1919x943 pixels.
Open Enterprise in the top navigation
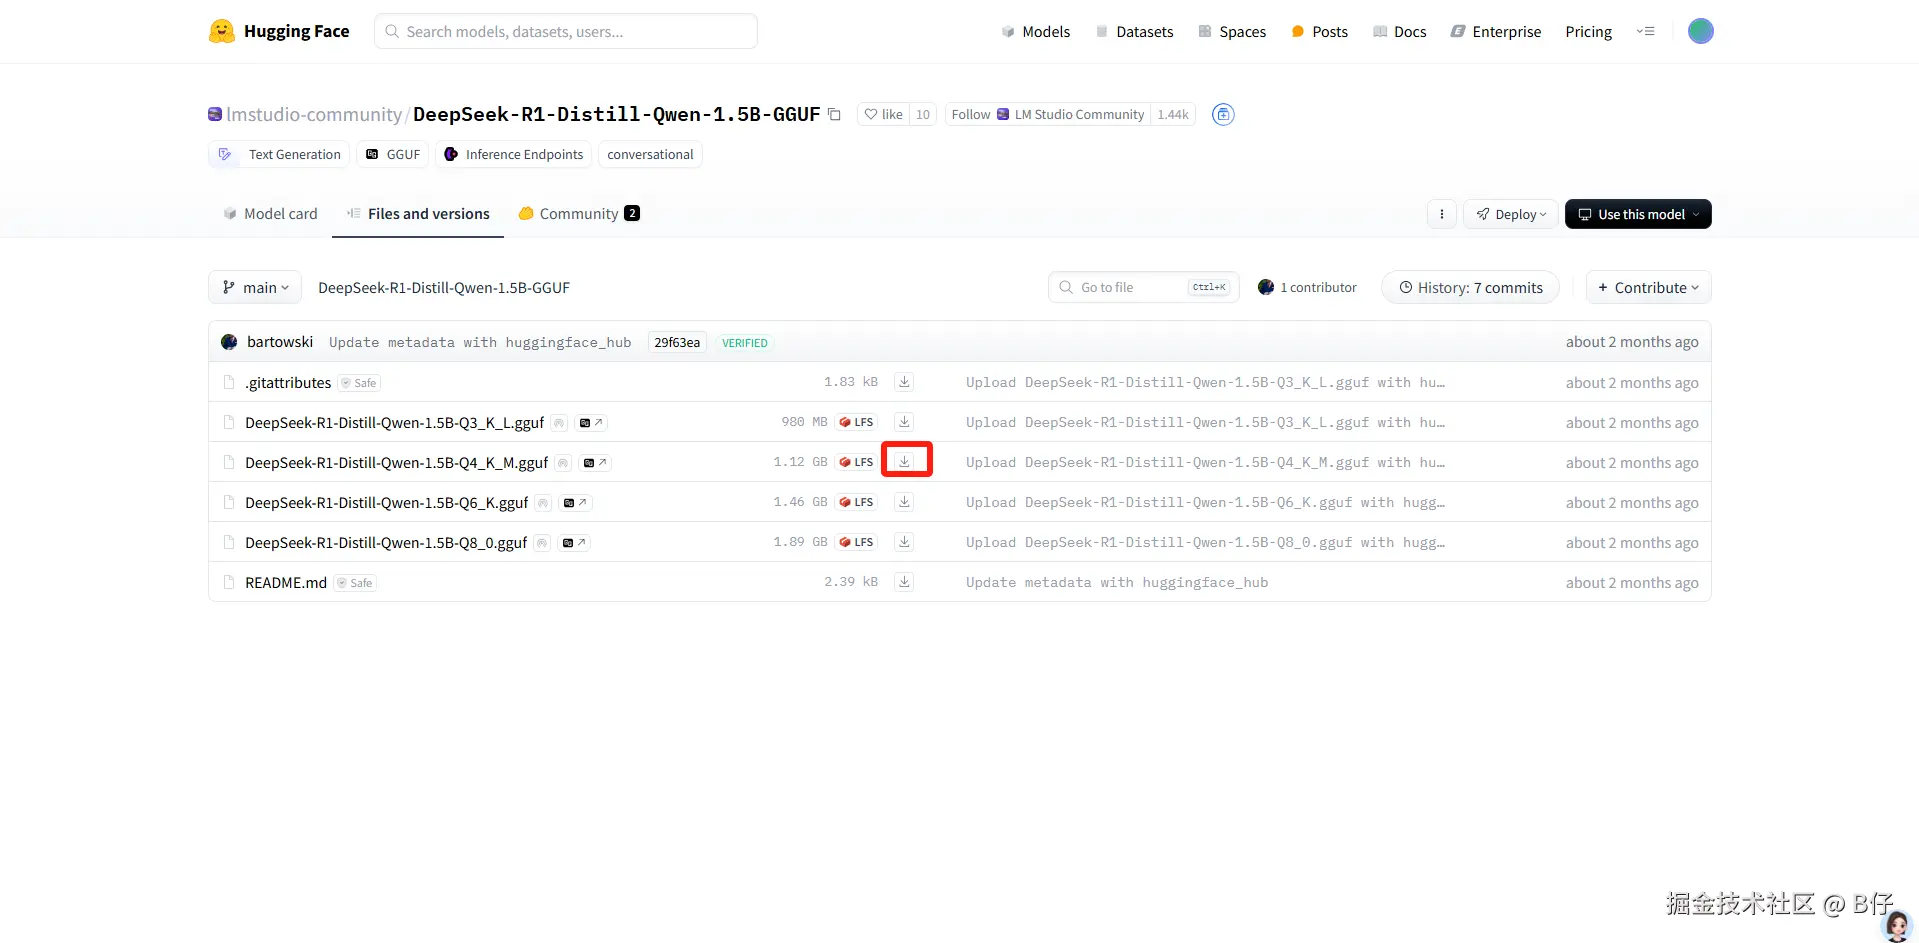(1495, 32)
